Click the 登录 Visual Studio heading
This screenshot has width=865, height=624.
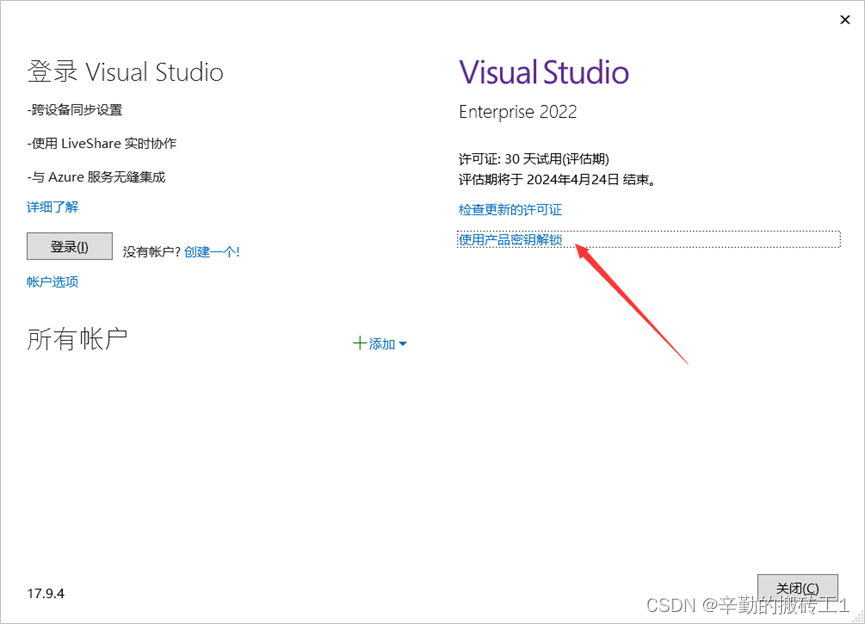point(124,71)
